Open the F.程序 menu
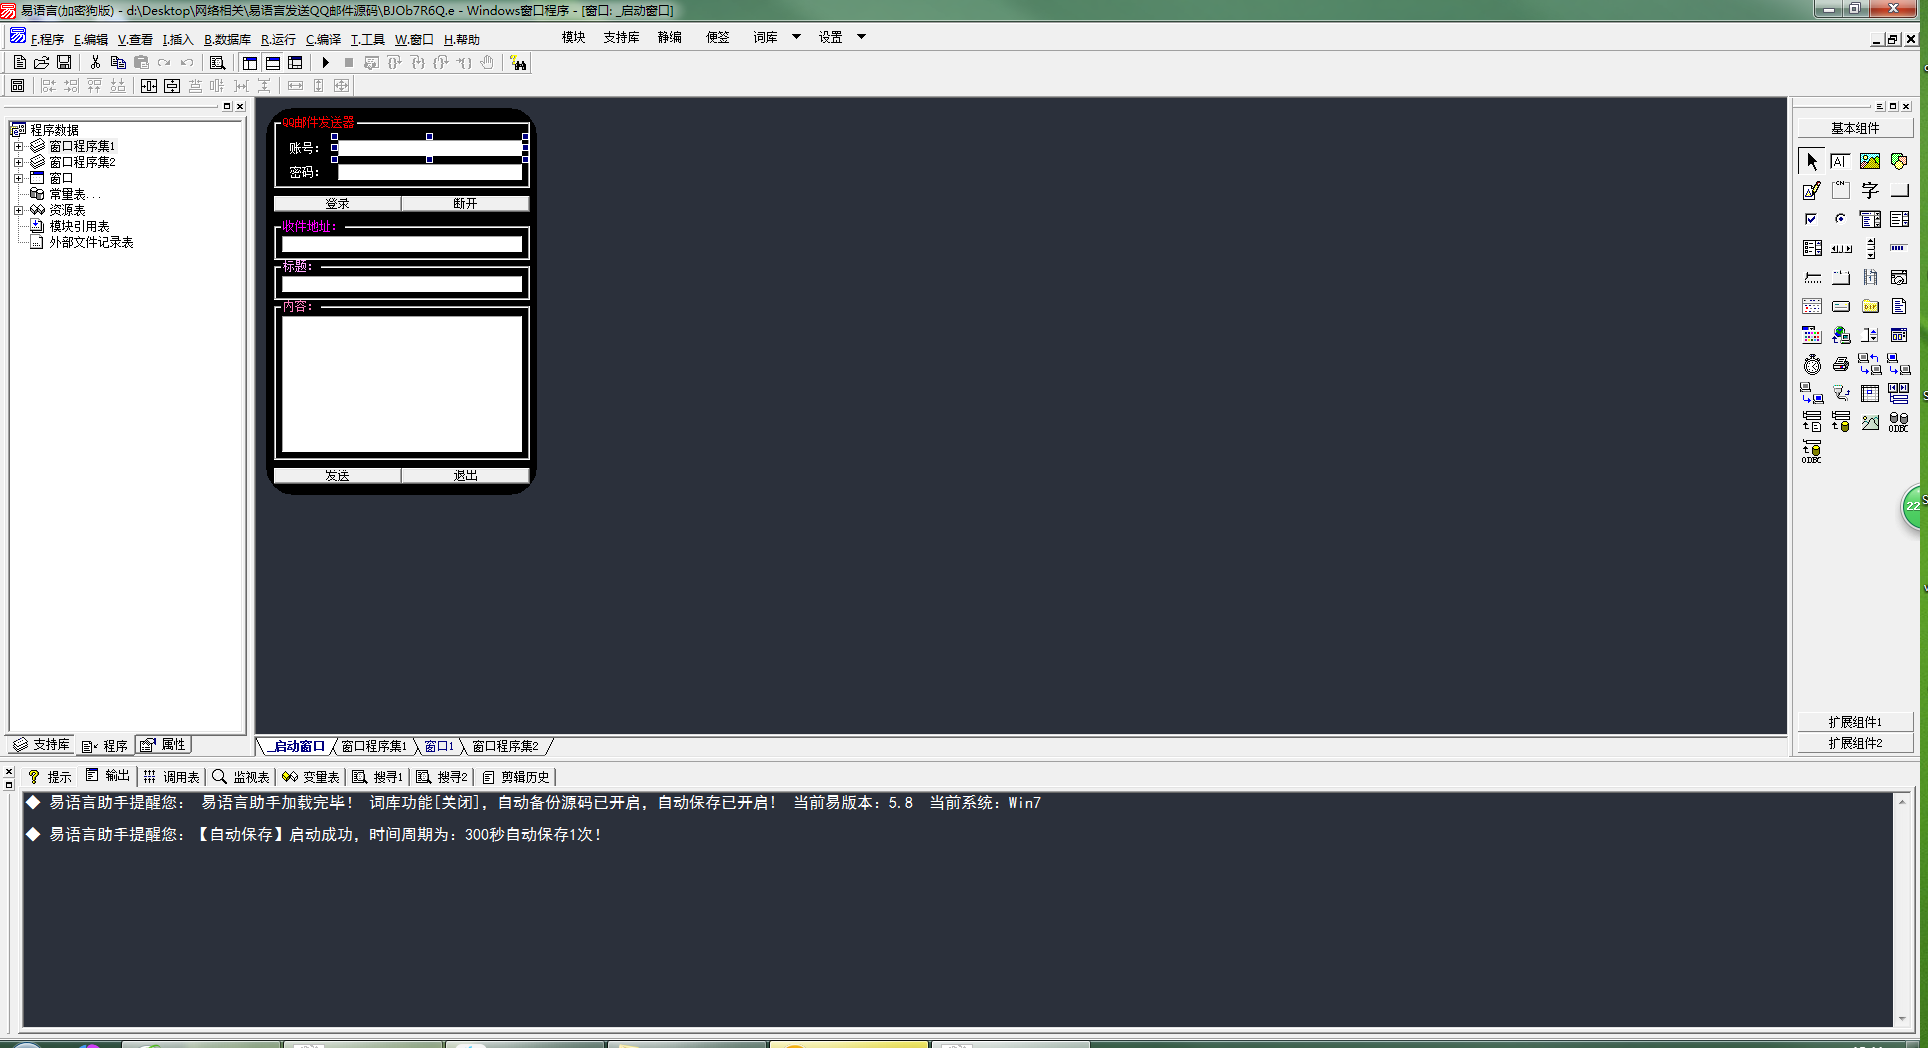 (x=47, y=39)
